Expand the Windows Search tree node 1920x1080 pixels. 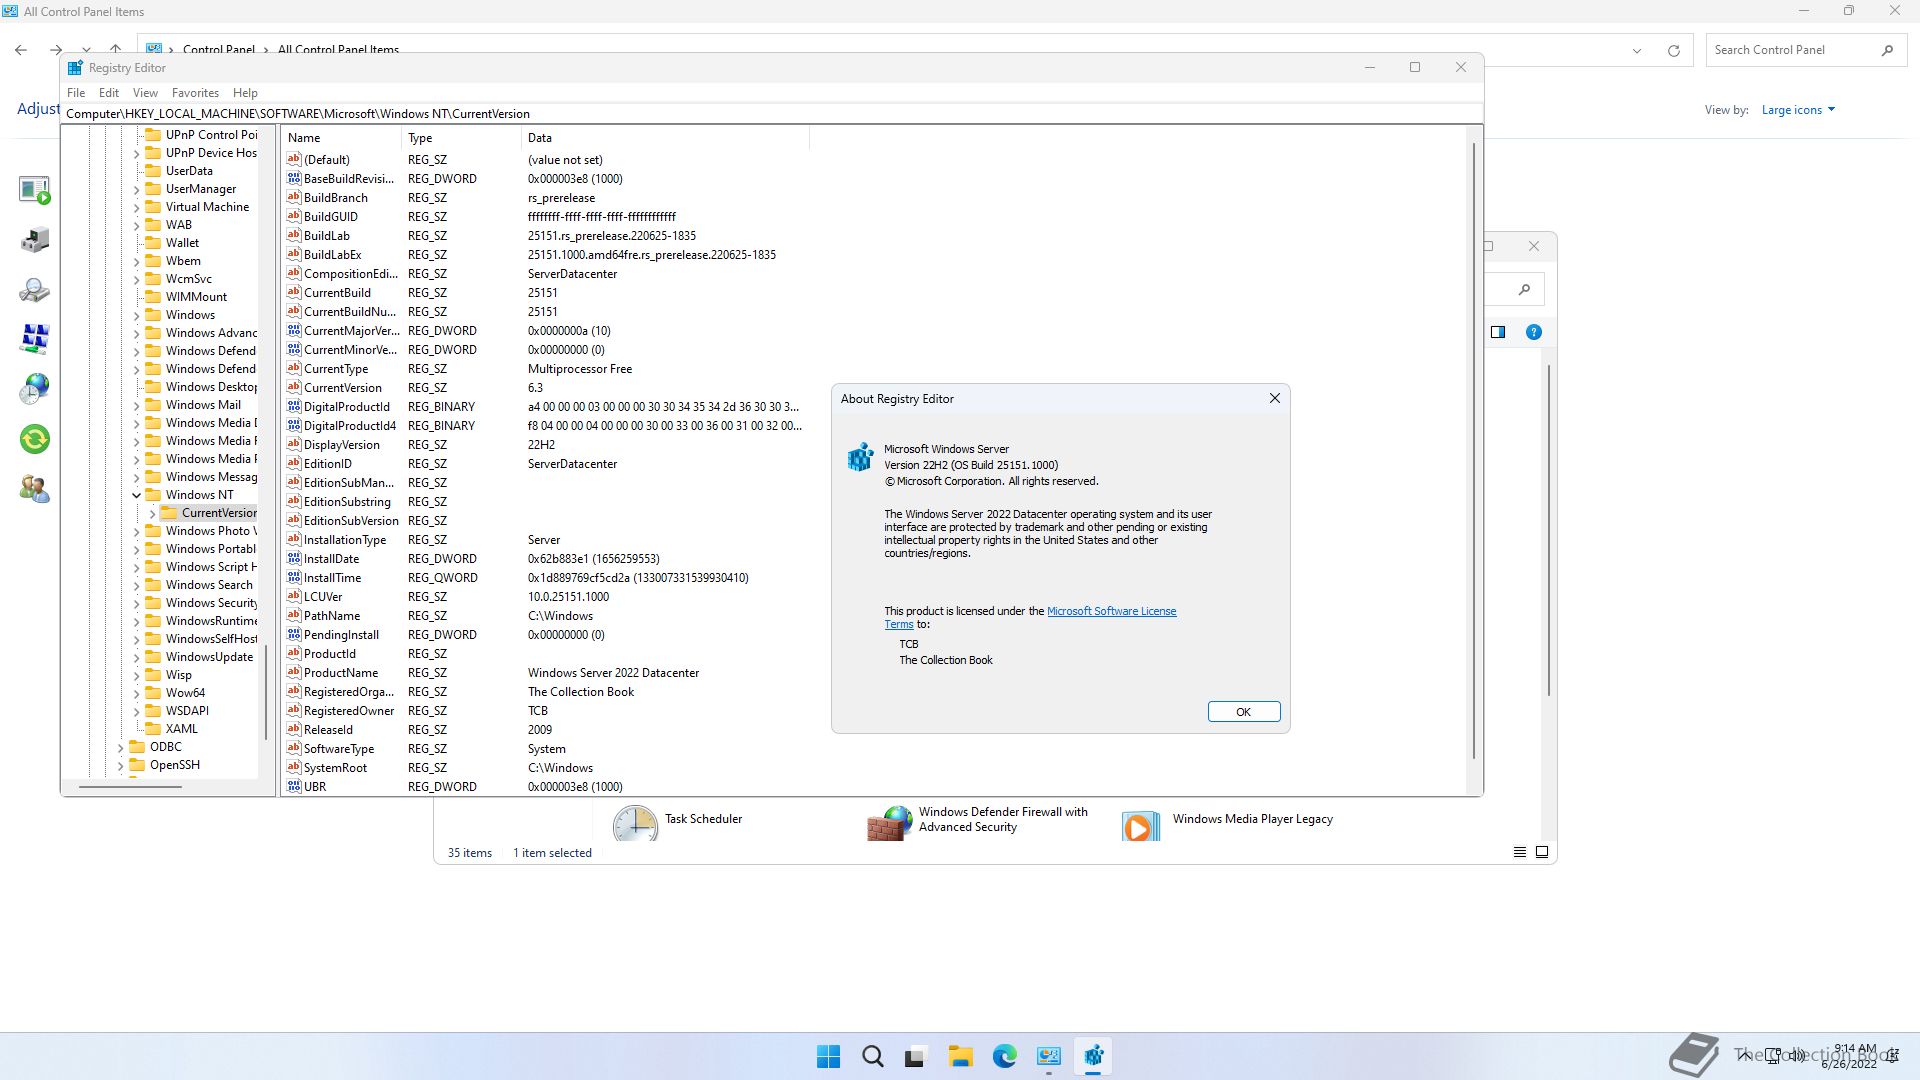tap(136, 585)
